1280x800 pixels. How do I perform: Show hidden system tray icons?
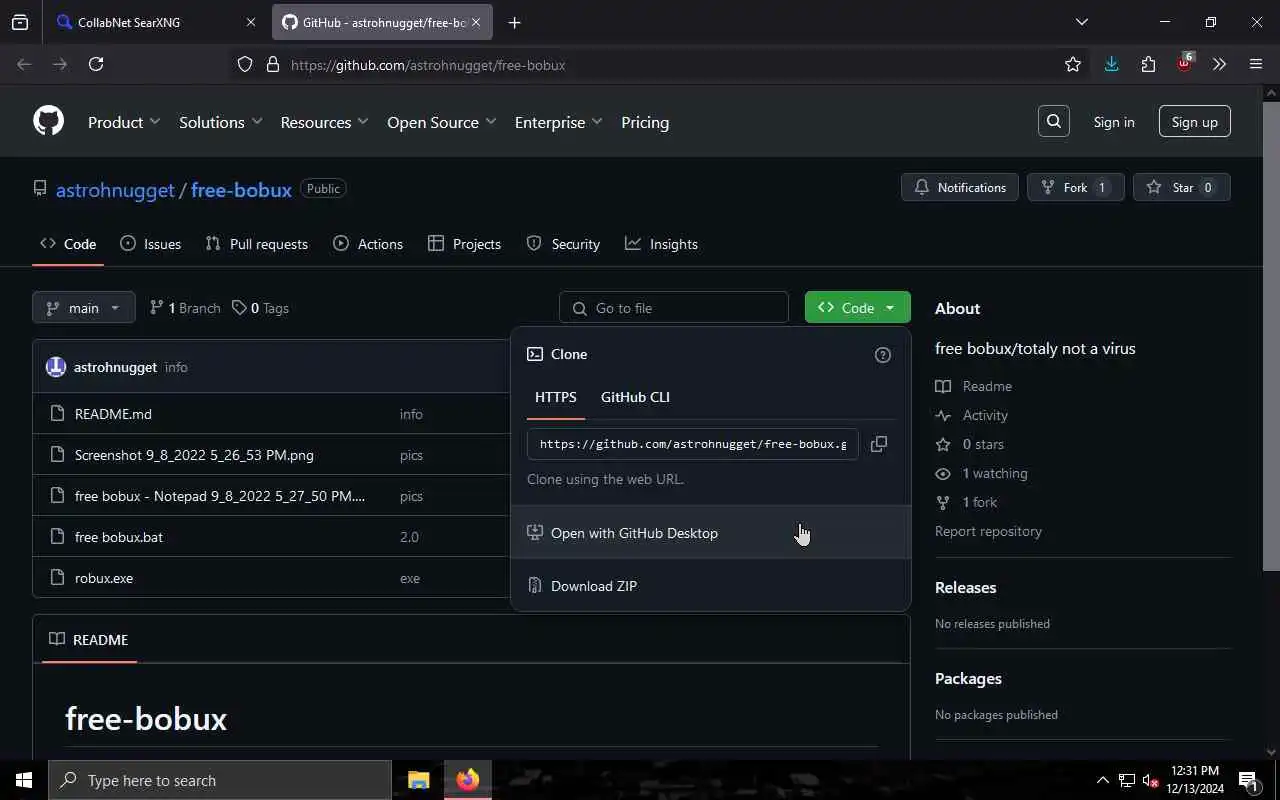[1102, 780]
